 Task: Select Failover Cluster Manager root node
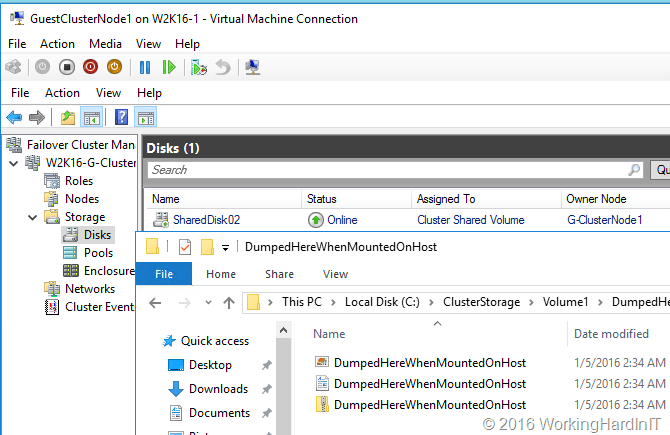pyautogui.click(x=71, y=145)
